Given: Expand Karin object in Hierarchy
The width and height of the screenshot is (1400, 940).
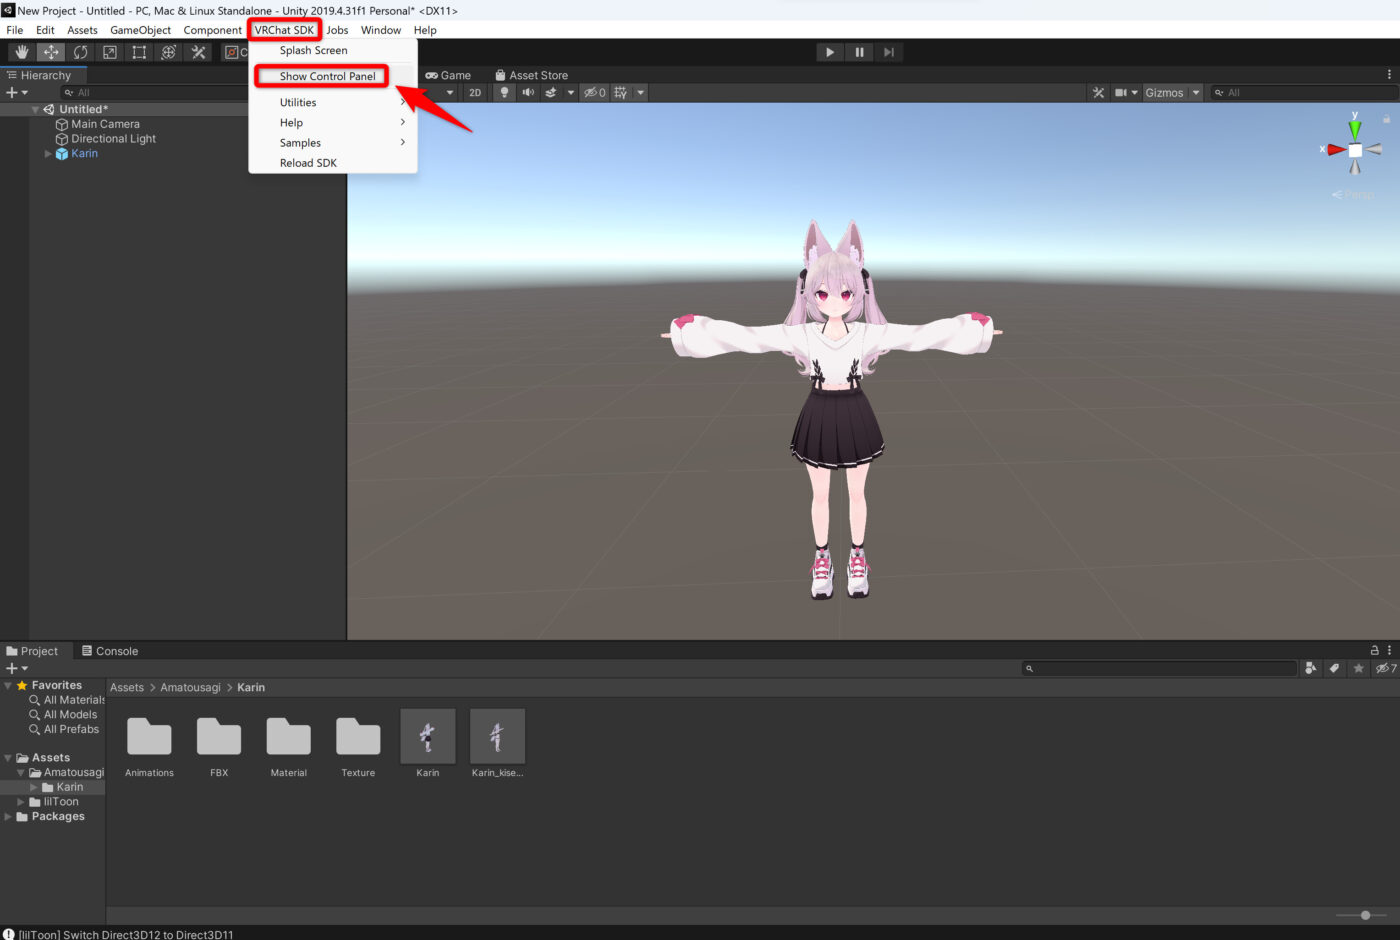Looking at the screenshot, I should point(48,154).
